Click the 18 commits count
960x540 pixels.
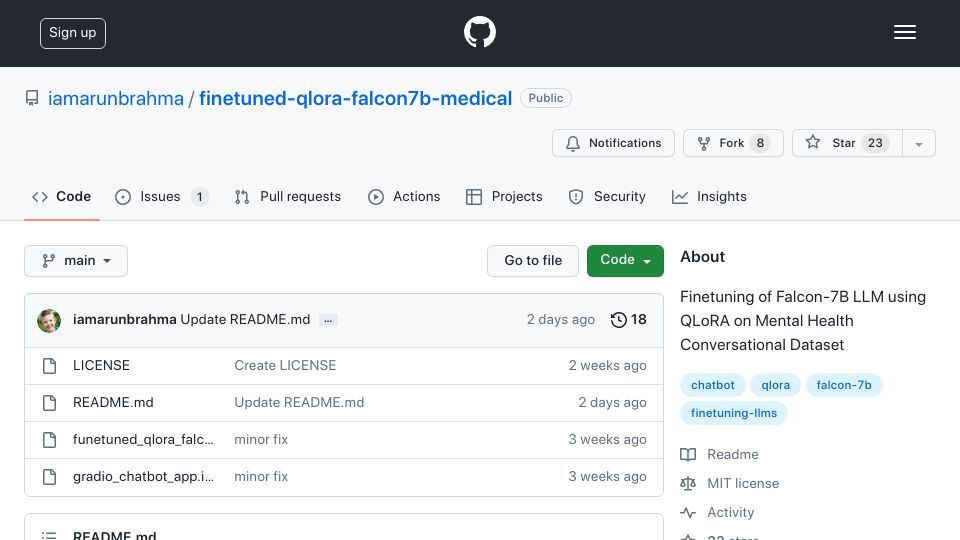click(639, 320)
